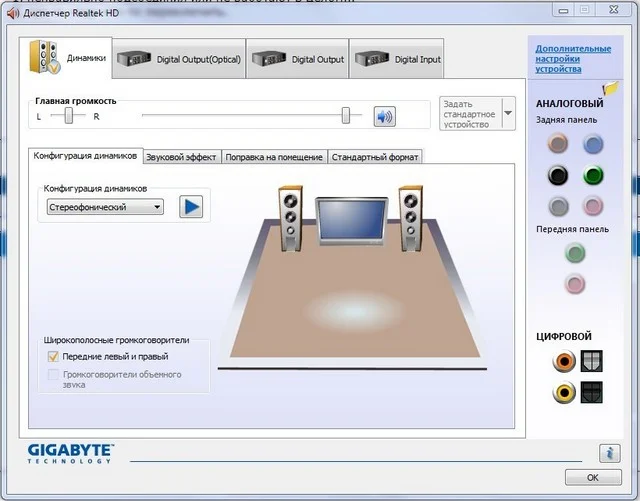Click the left speaker in room view
Viewport: 640px width, 501px height.
click(291, 218)
